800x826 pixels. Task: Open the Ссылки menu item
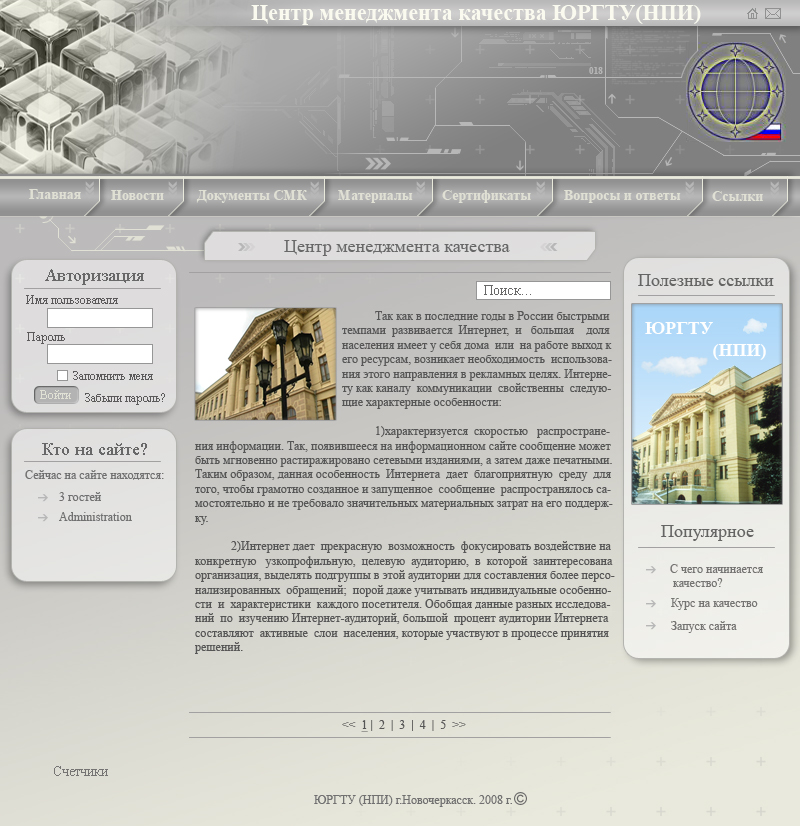(x=737, y=196)
